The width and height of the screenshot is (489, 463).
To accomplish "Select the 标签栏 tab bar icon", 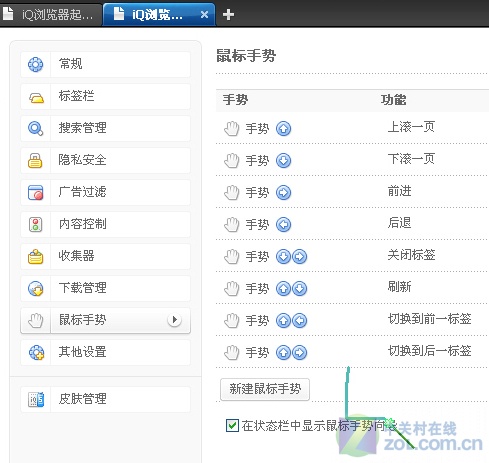I will point(36,97).
